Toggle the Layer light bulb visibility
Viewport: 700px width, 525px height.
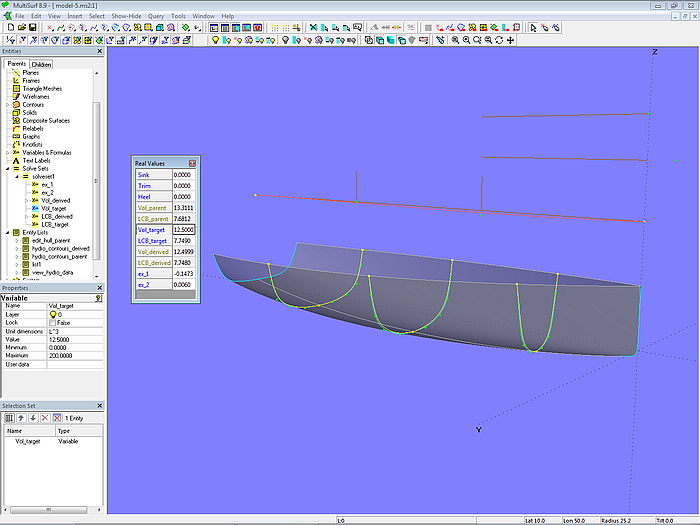51,314
